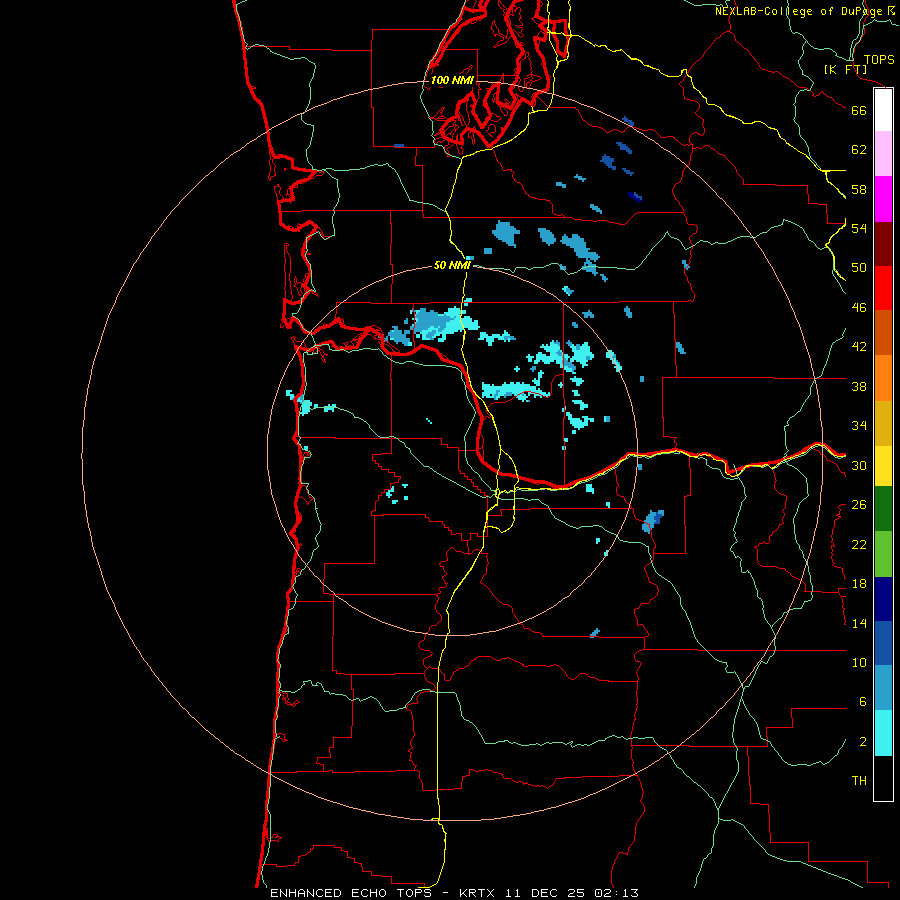
Task: Click the legend value "34"
Action: point(859,426)
